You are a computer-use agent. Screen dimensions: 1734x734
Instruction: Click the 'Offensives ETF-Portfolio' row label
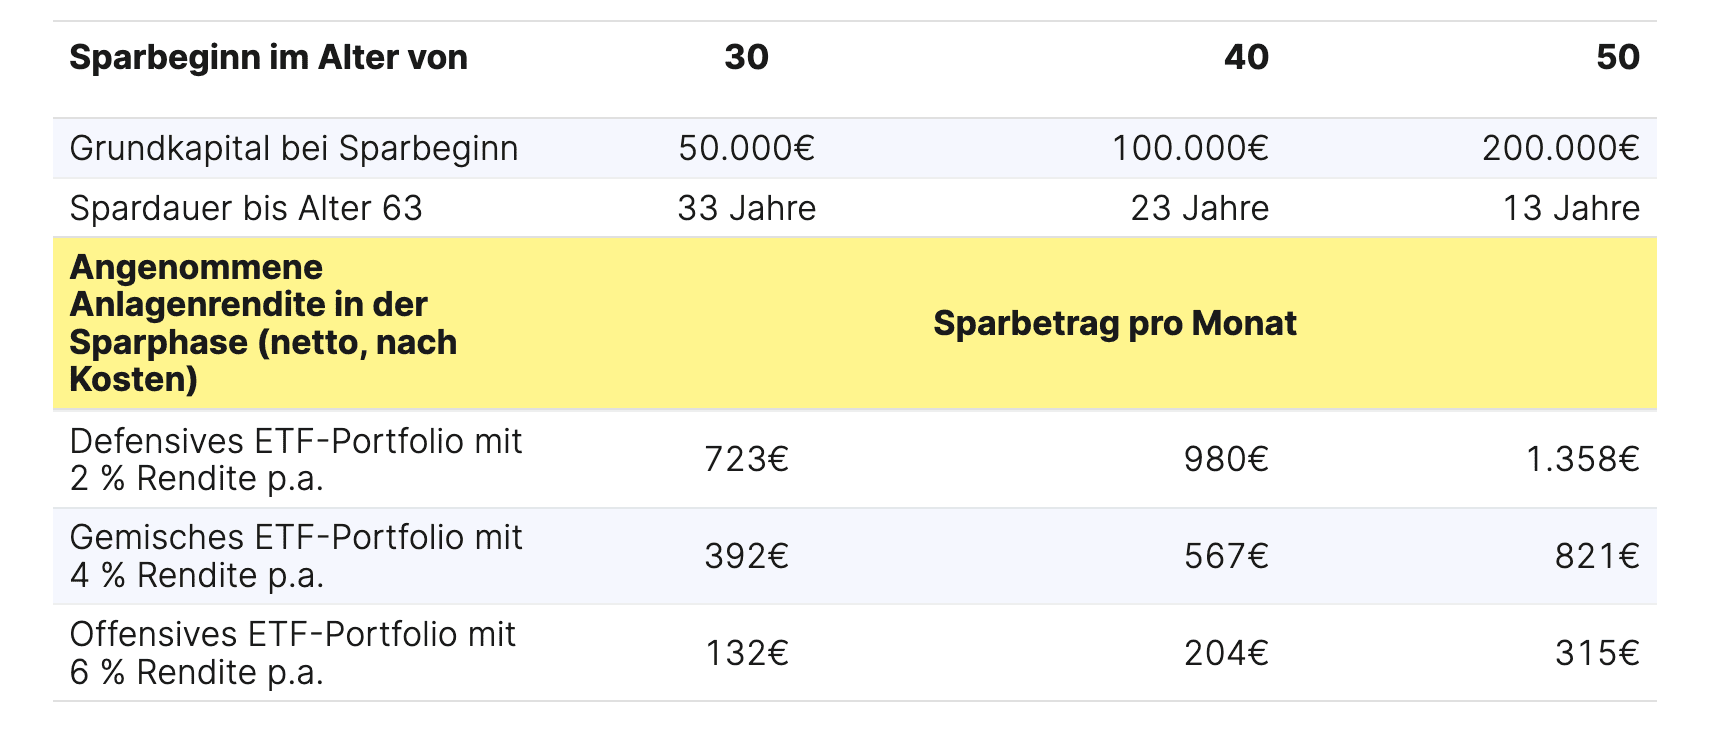click(293, 653)
